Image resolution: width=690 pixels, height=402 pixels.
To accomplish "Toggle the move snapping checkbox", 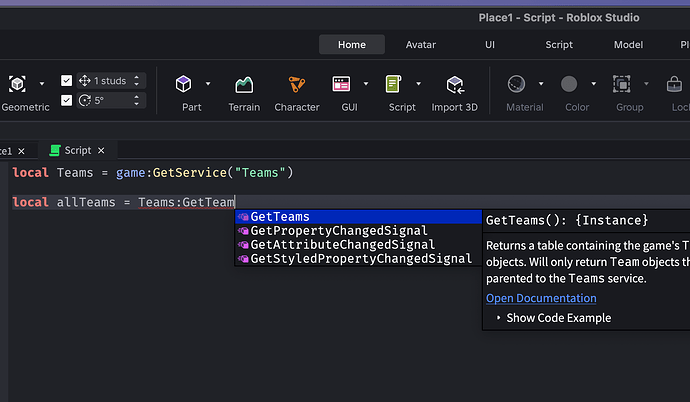I will [x=66, y=80].
